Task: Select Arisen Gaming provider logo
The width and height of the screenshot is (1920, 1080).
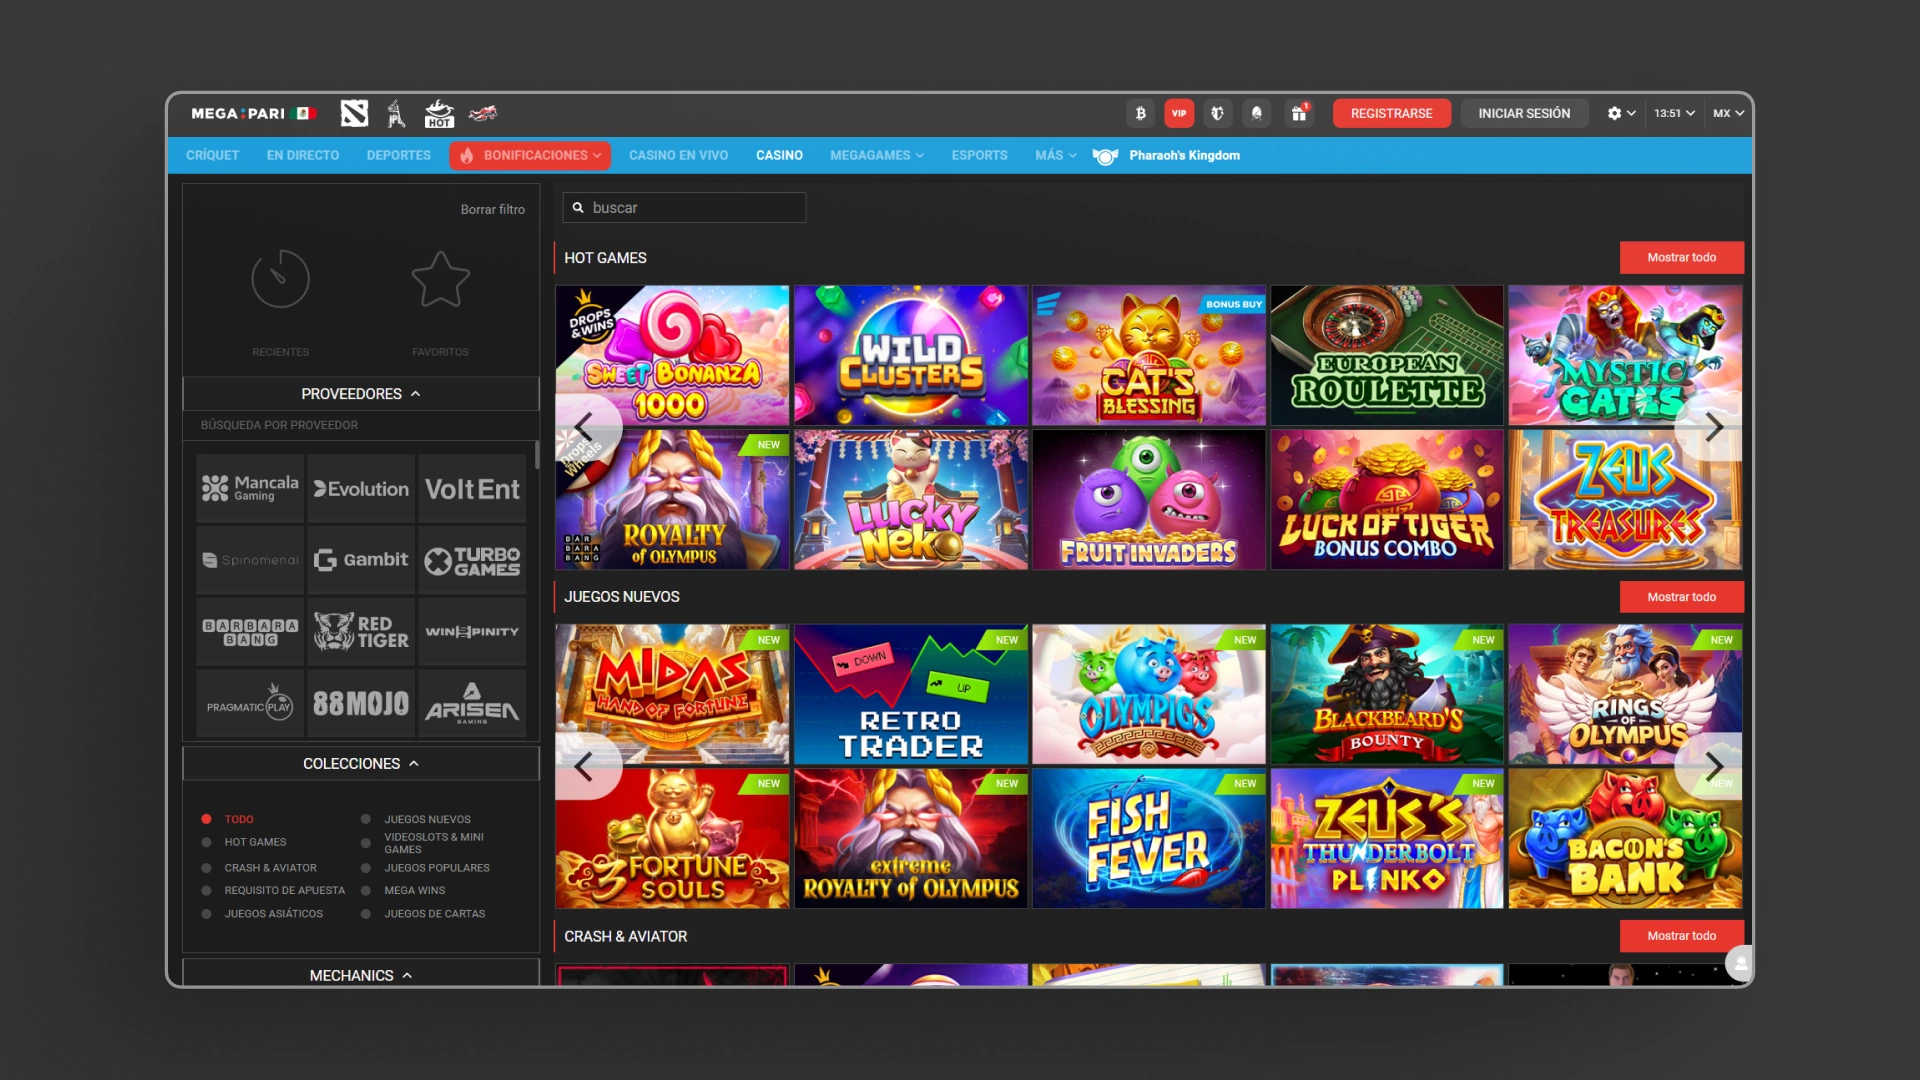Action: (472, 704)
